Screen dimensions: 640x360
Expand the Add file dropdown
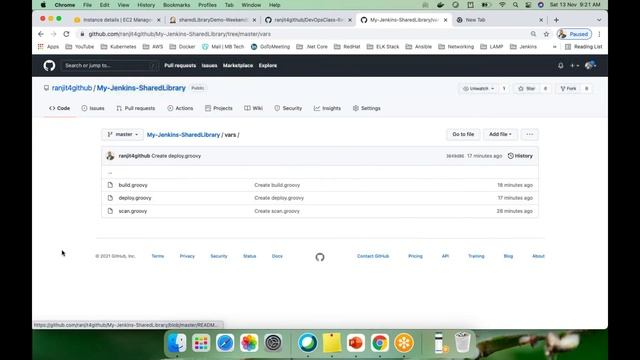pos(500,134)
